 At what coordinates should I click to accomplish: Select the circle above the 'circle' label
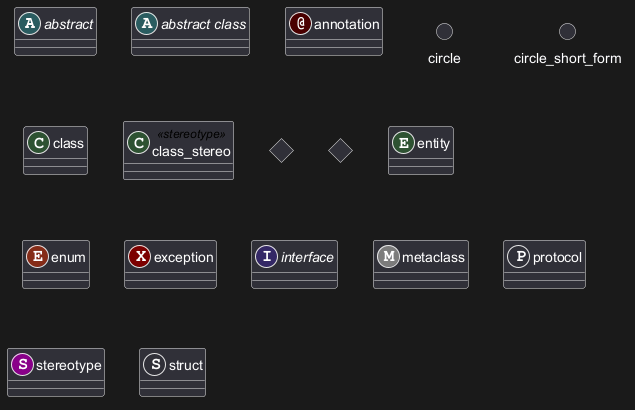[x=444, y=32]
